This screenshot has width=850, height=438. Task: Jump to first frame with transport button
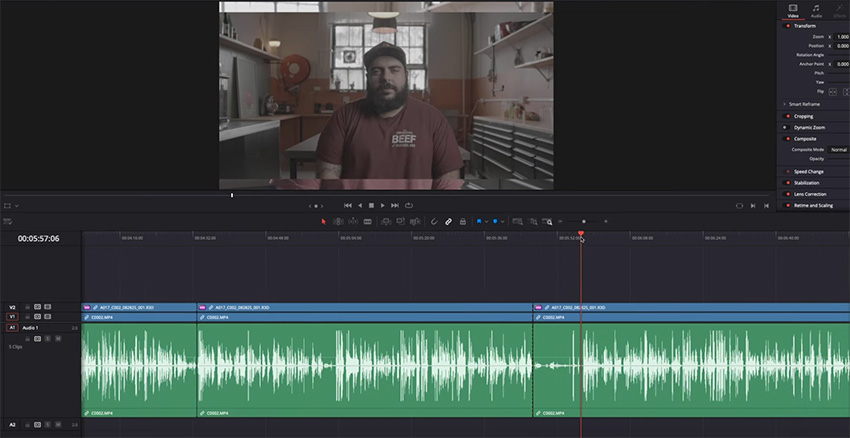(347, 205)
